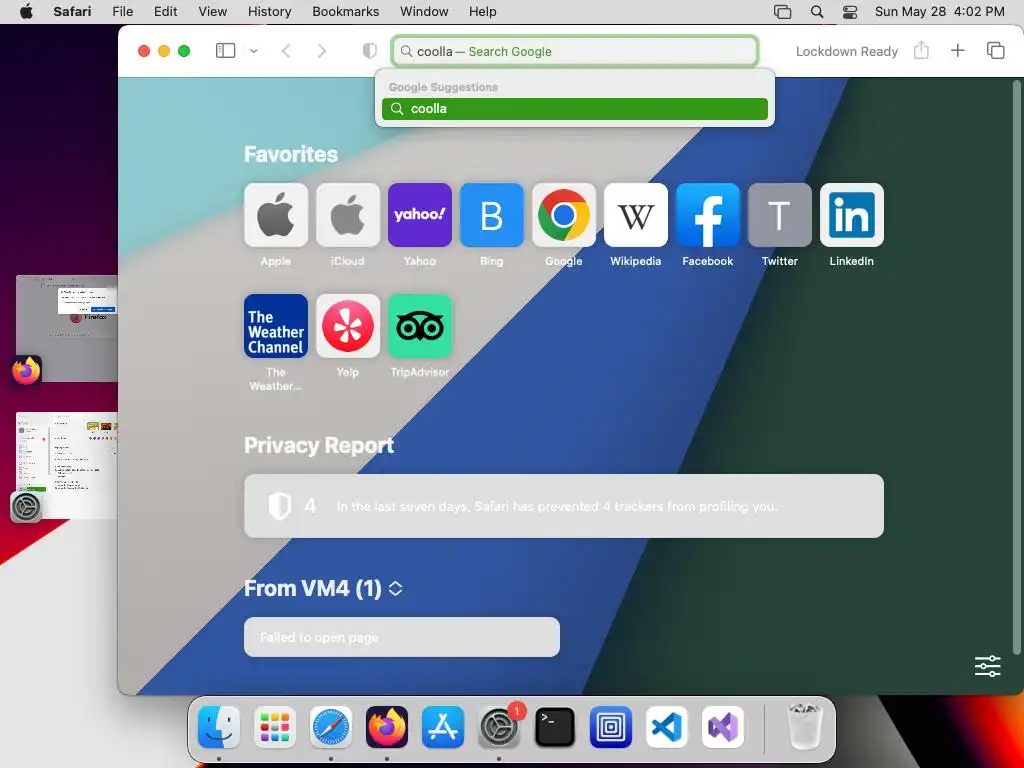Open Terminal from the Dock
The width and height of the screenshot is (1024, 768).
coord(554,727)
